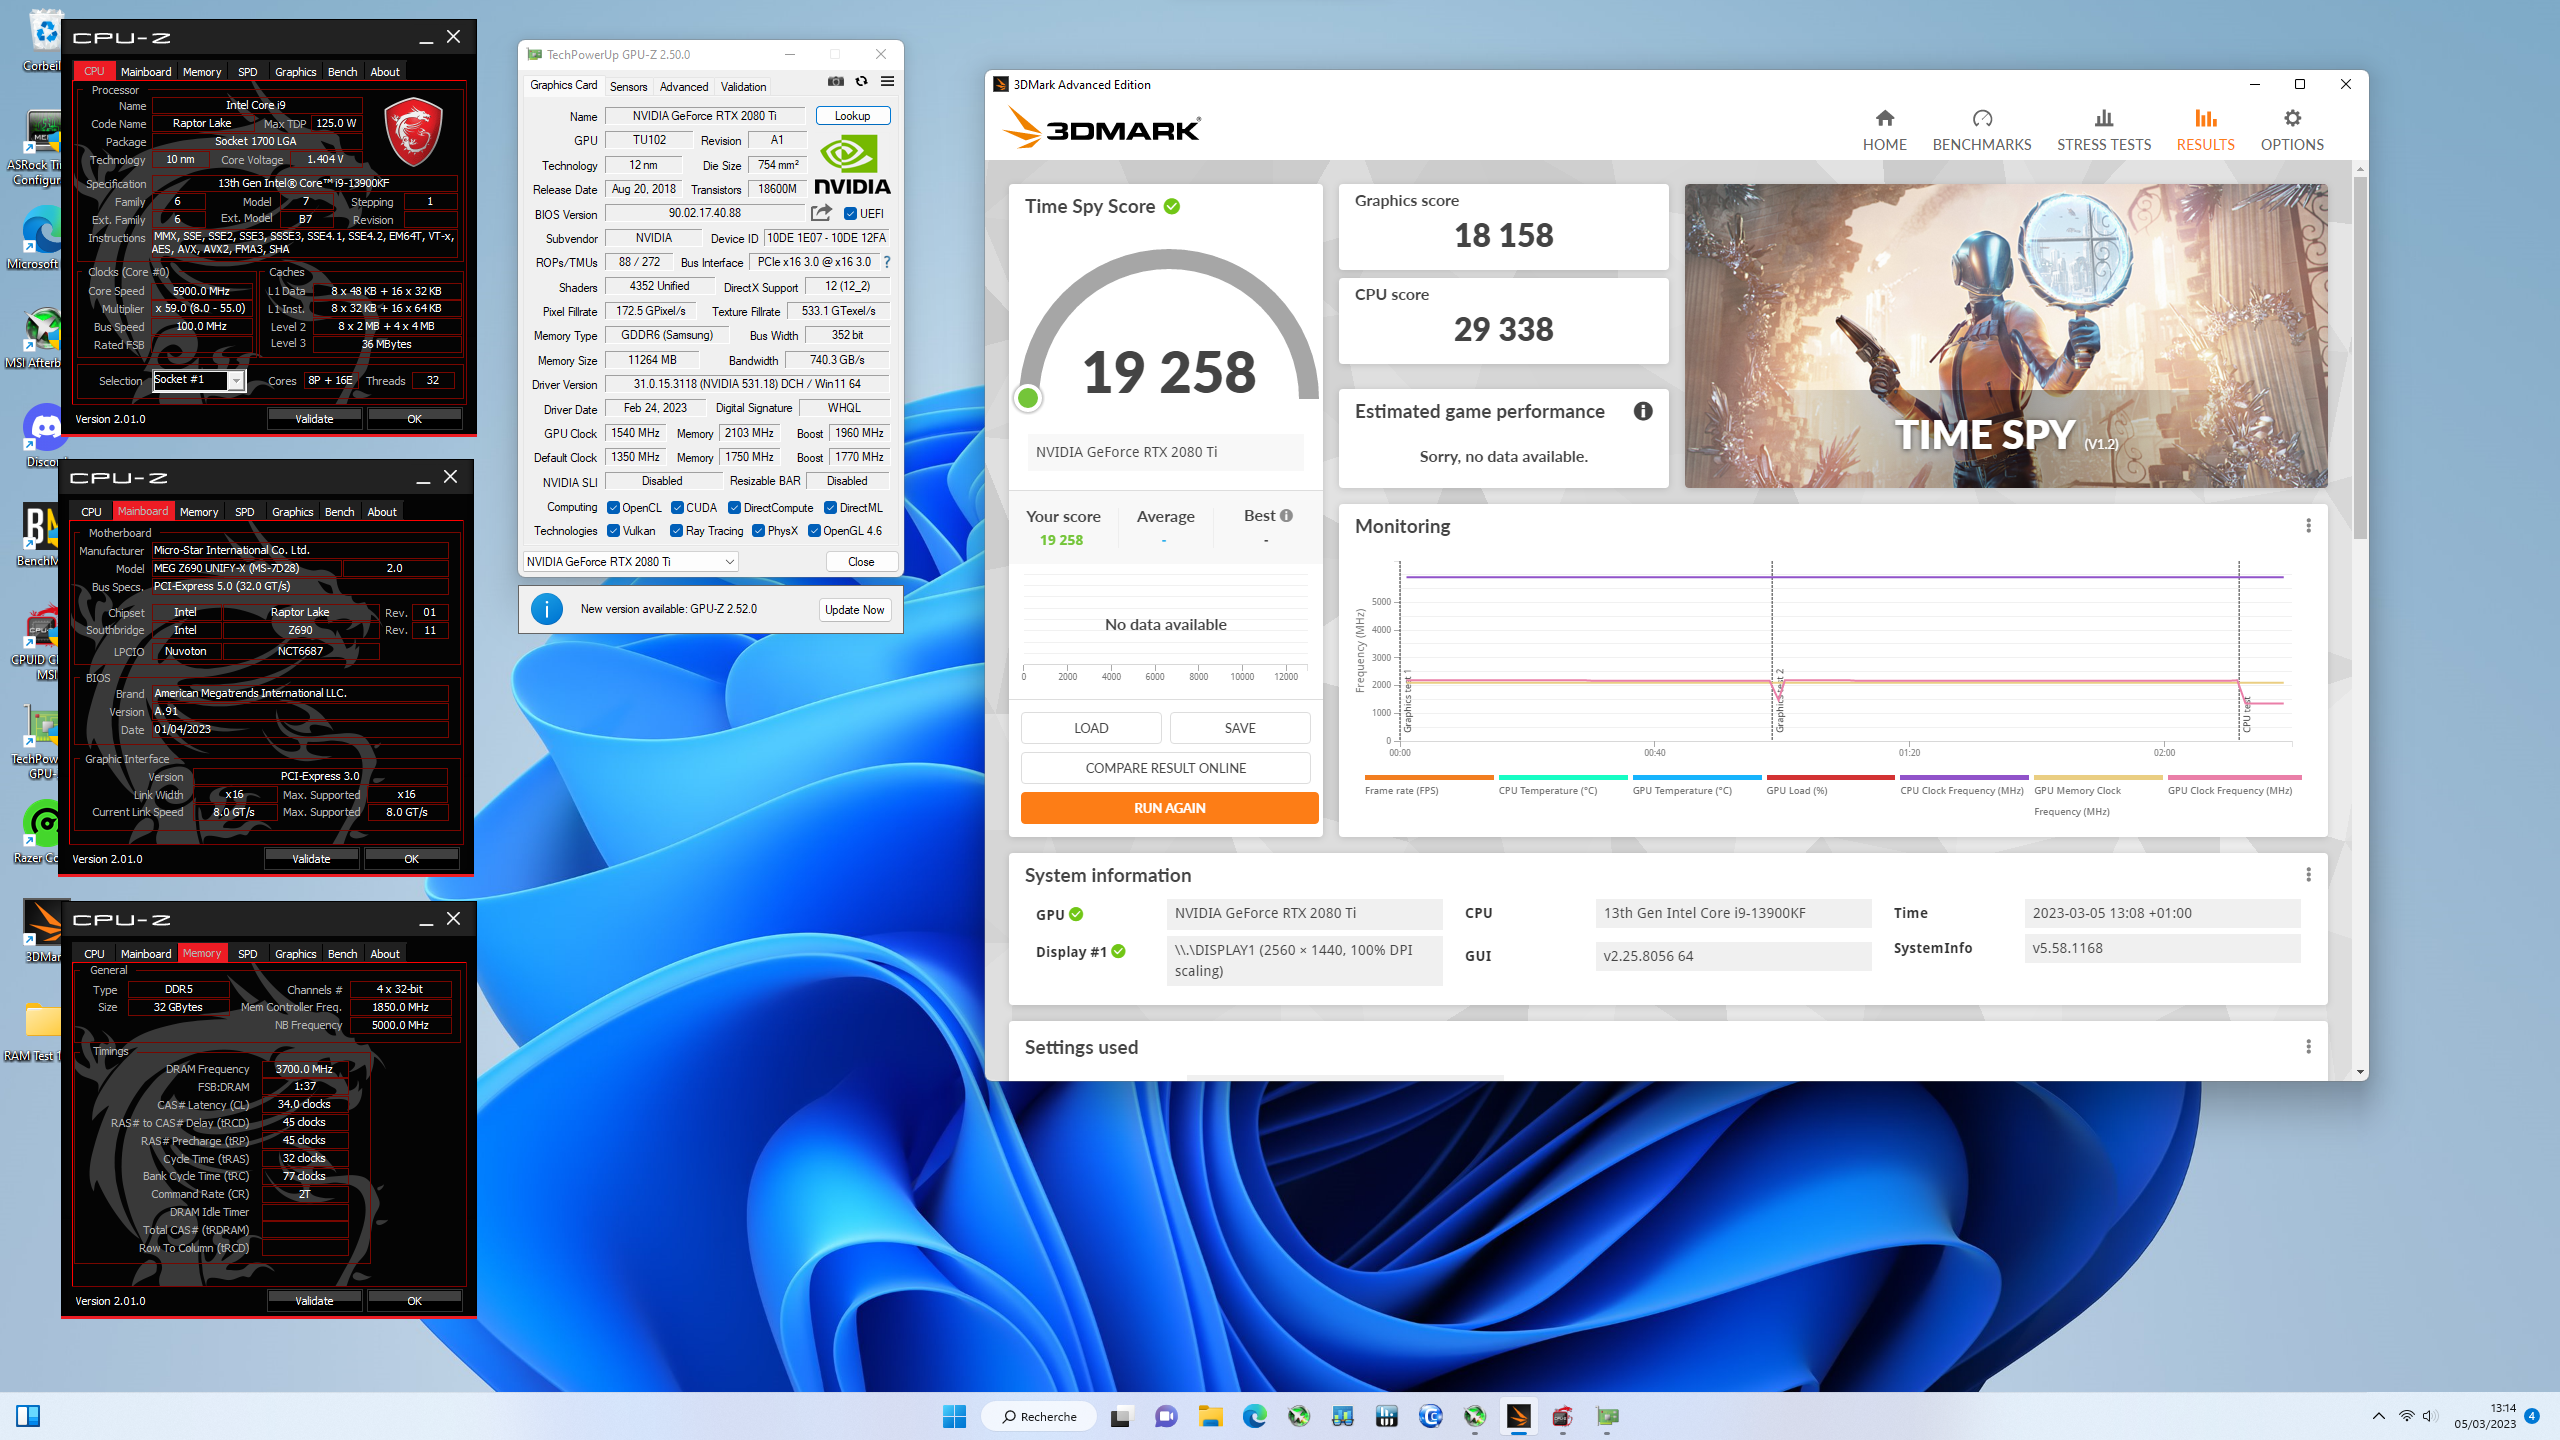Toggle the Vulkan checkbox
The height and width of the screenshot is (1440, 2560).
(613, 531)
